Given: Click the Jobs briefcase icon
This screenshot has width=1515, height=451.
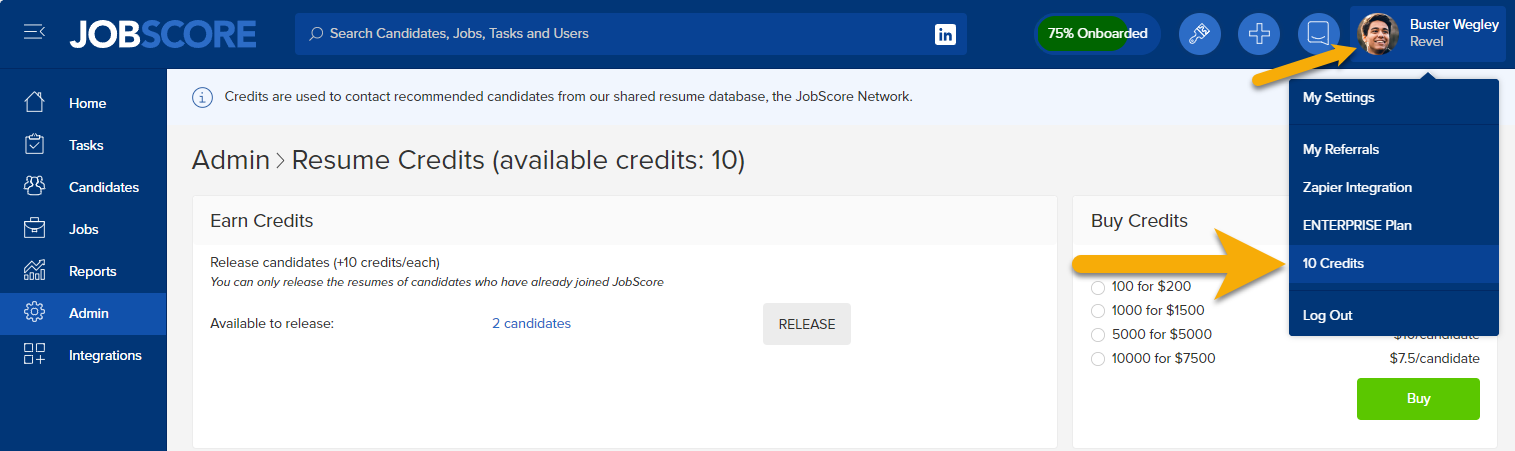Looking at the screenshot, I should [34, 228].
